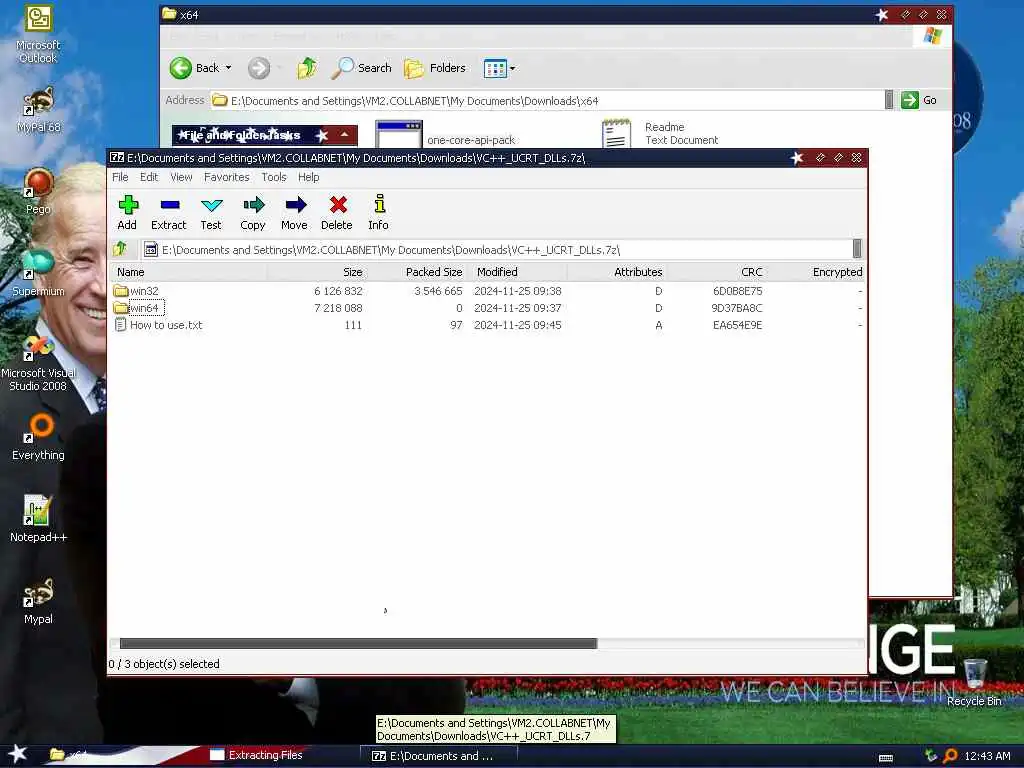Click the 7-Zip path address field
This screenshot has width=1024, height=768.
(496, 249)
